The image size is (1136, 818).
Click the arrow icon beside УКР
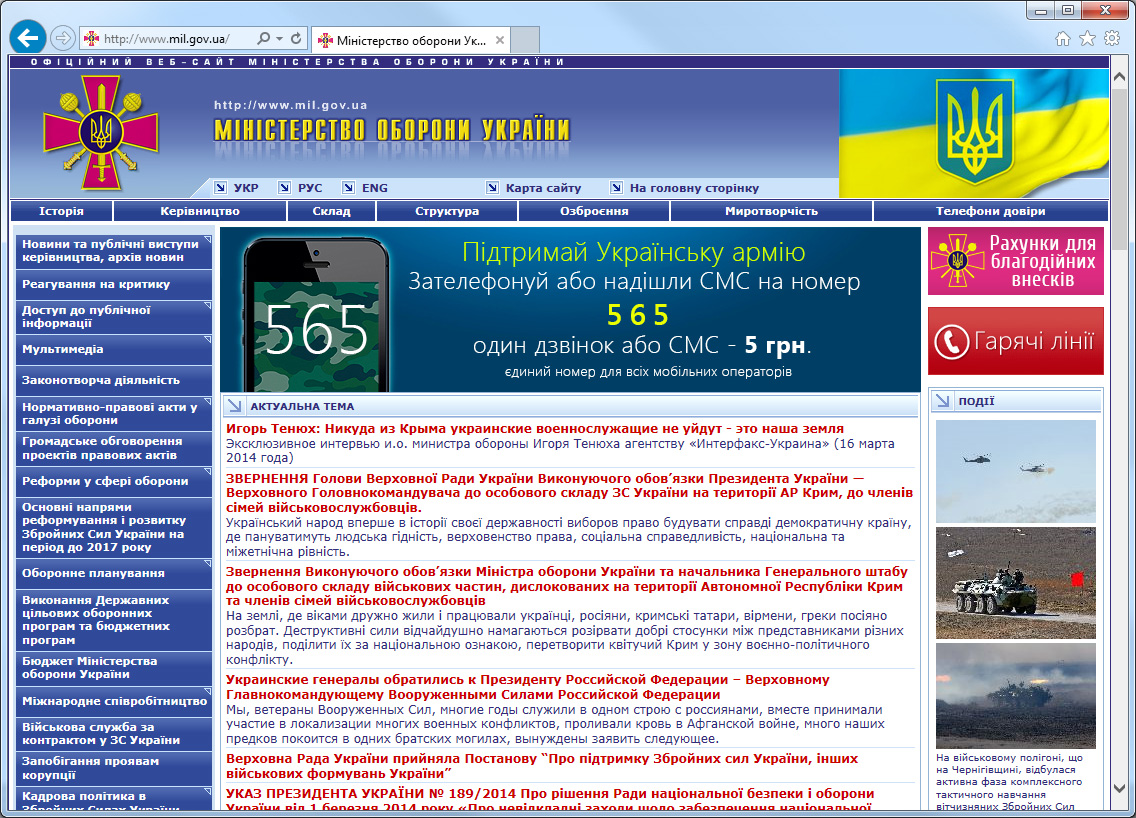click(220, 188)
